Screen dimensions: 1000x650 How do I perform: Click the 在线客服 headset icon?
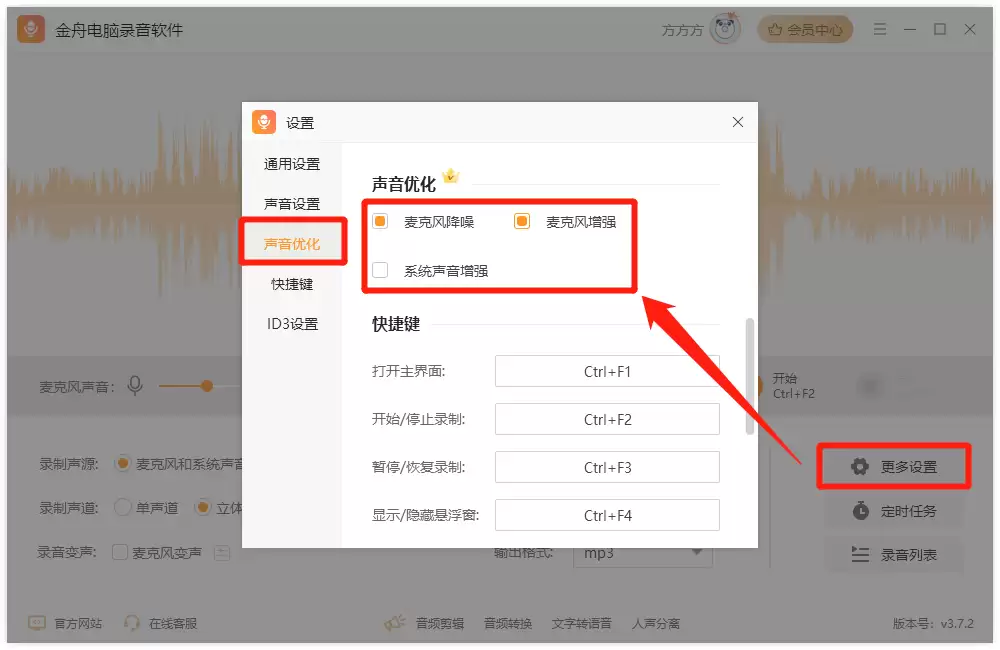(x=131, y=623)
